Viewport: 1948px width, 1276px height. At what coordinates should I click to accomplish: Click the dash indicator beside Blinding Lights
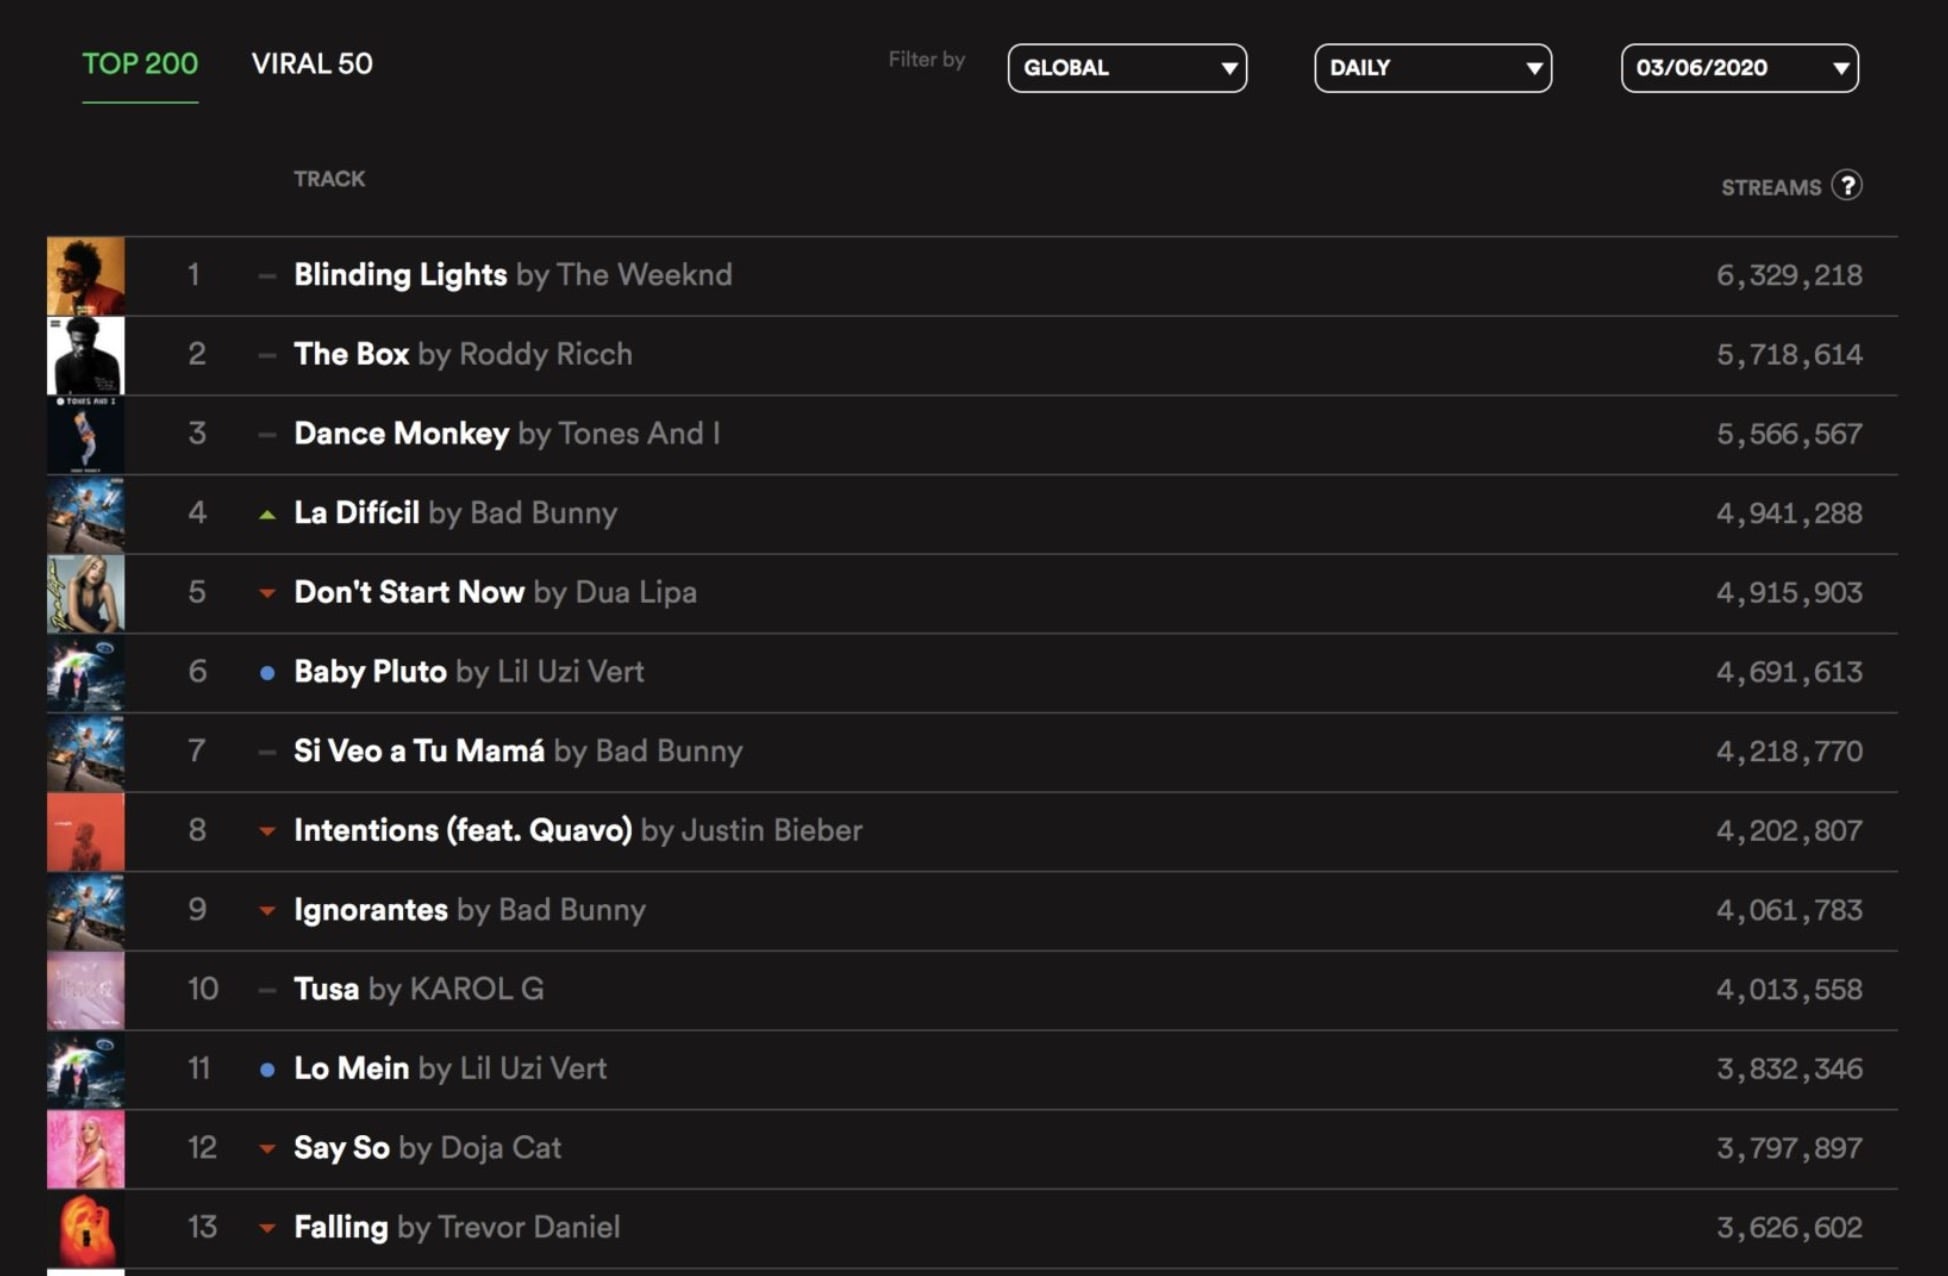coord(265,275)
